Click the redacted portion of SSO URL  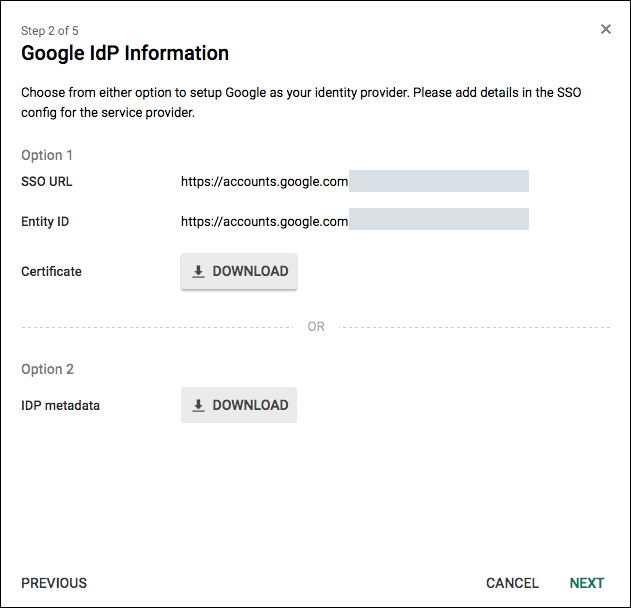[438, 182]
